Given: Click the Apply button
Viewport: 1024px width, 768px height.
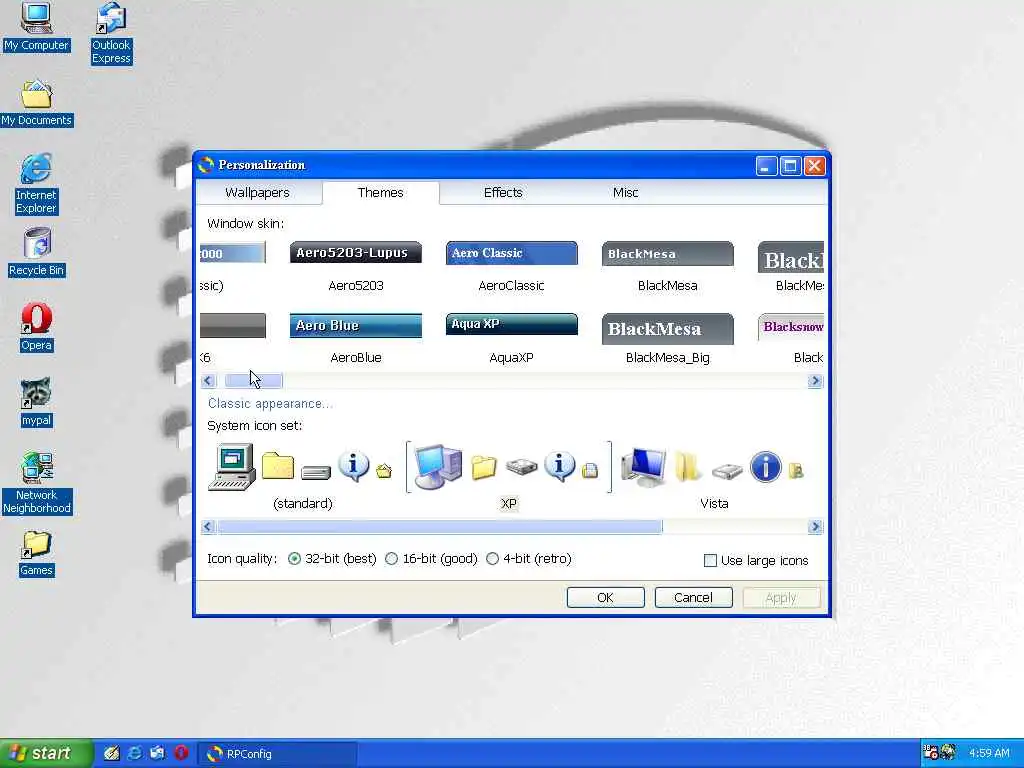Looking at the screenshot, I should (781, 598).
